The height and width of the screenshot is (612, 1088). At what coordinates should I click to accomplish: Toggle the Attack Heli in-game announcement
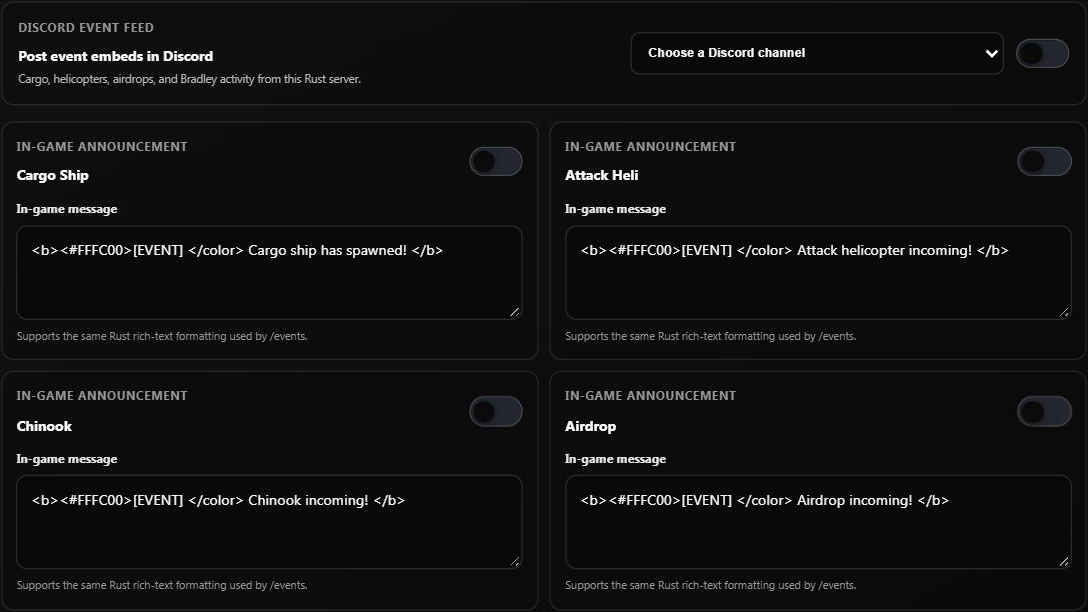point(1044,162)
